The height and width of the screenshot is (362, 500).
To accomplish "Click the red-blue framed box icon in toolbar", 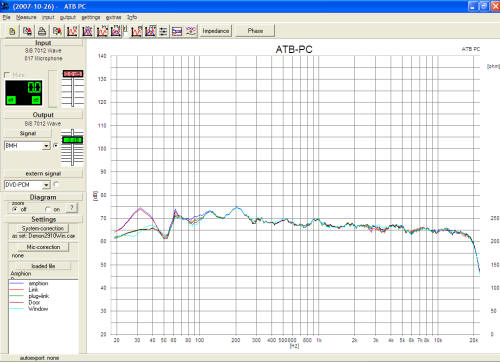I will coord(177,31).
